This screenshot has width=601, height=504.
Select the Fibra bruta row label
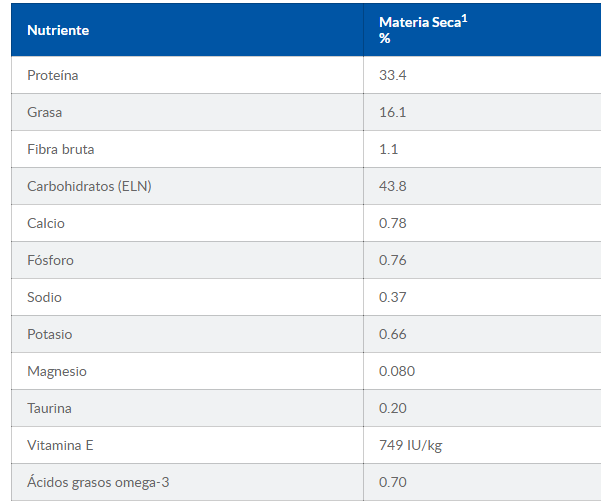coord(61,149)
